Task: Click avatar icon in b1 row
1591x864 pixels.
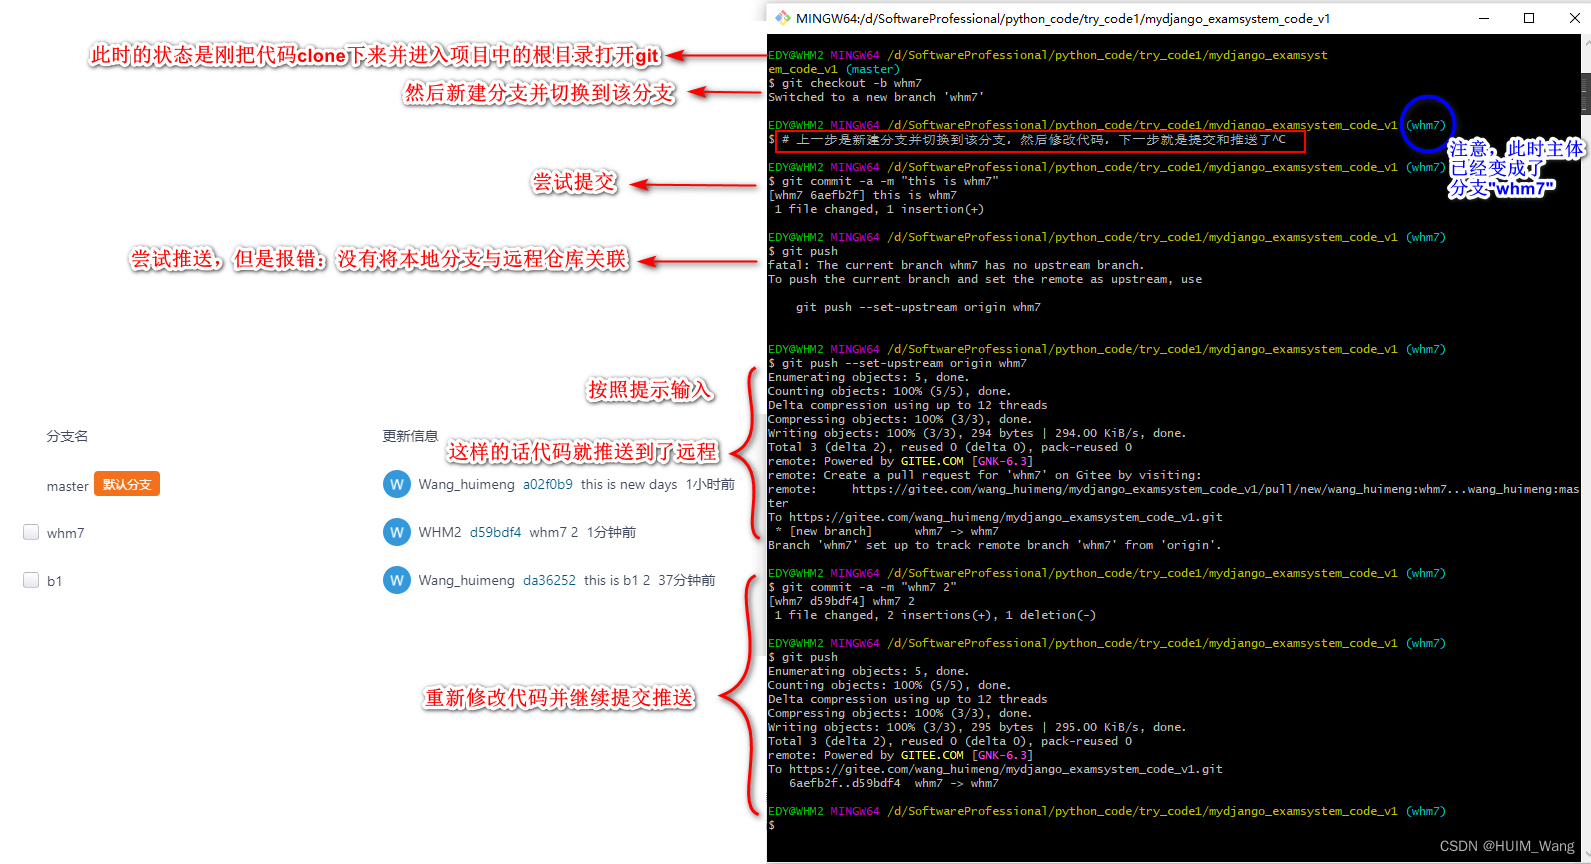Action: pos(397,580)
